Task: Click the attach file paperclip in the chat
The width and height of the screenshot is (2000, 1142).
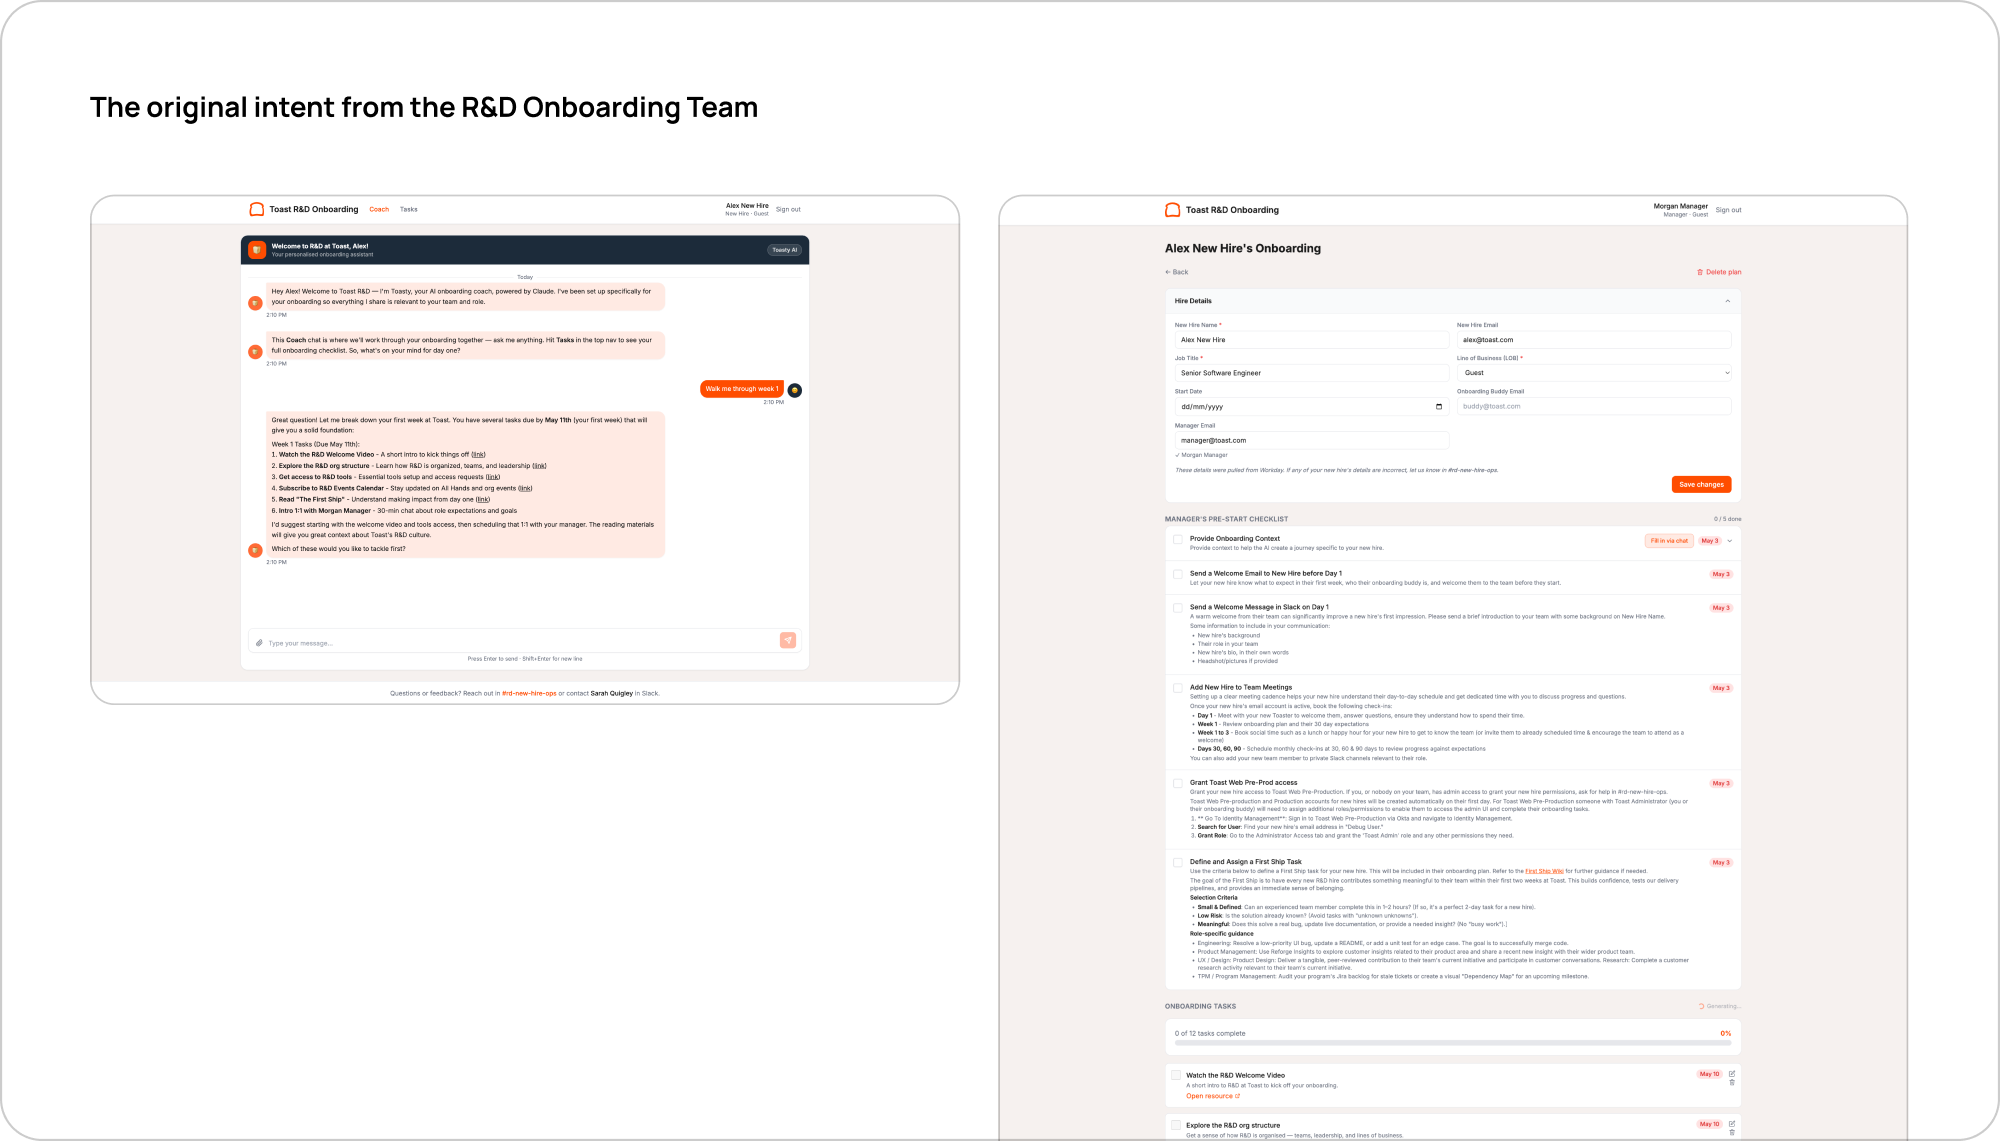Action: (x=259, y=643)
